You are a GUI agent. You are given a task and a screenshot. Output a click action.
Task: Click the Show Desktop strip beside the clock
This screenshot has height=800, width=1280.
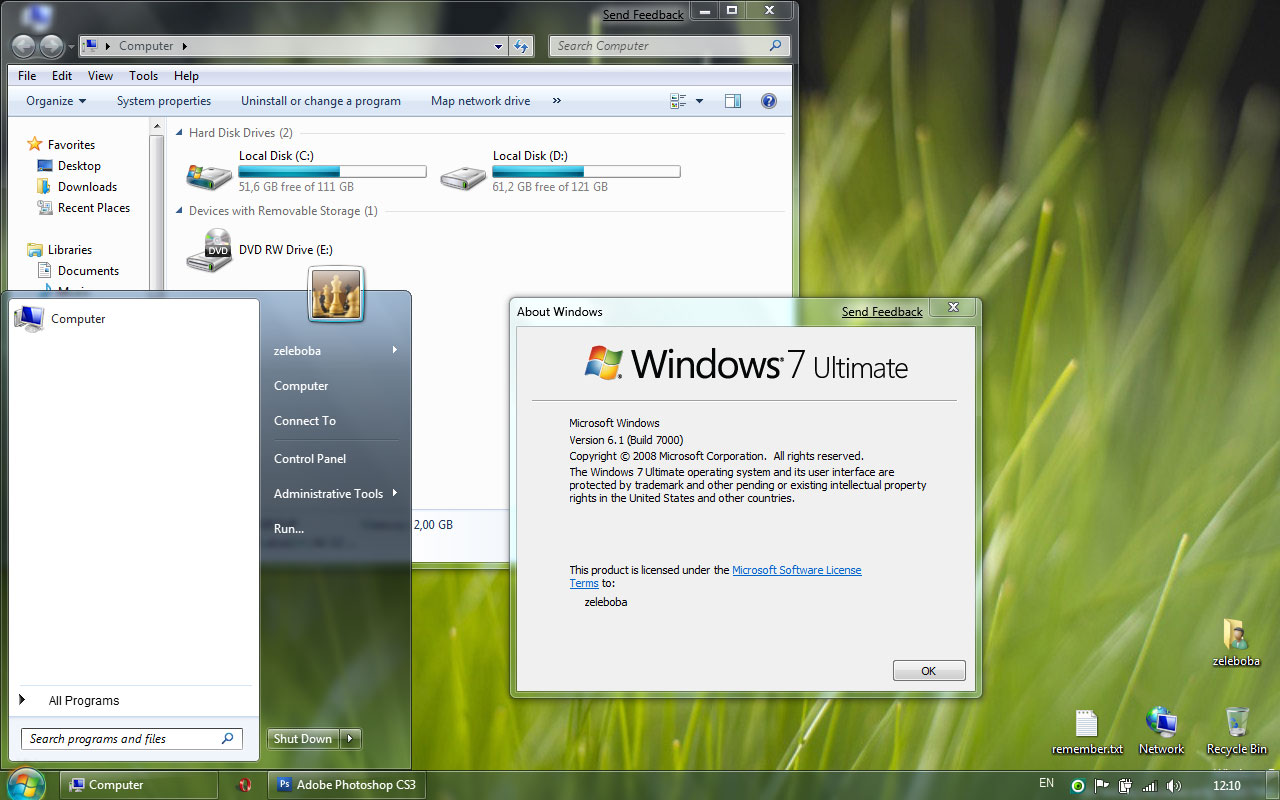pyautogui.click(x=1273, y=785)
